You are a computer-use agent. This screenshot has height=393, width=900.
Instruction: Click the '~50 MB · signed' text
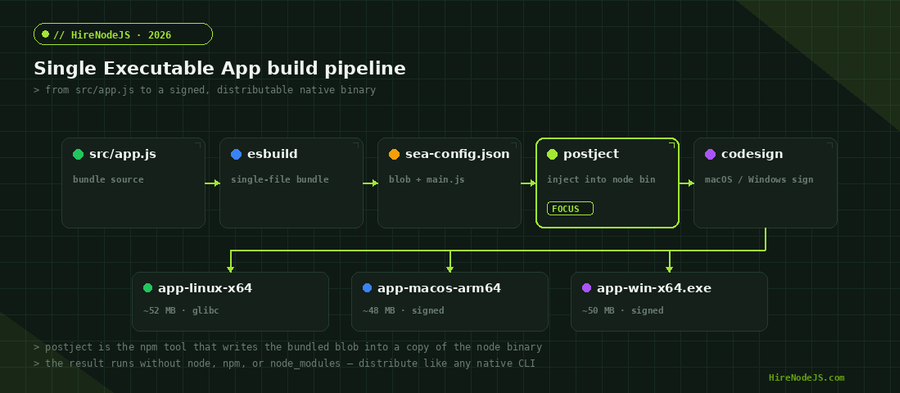(623, 310)
